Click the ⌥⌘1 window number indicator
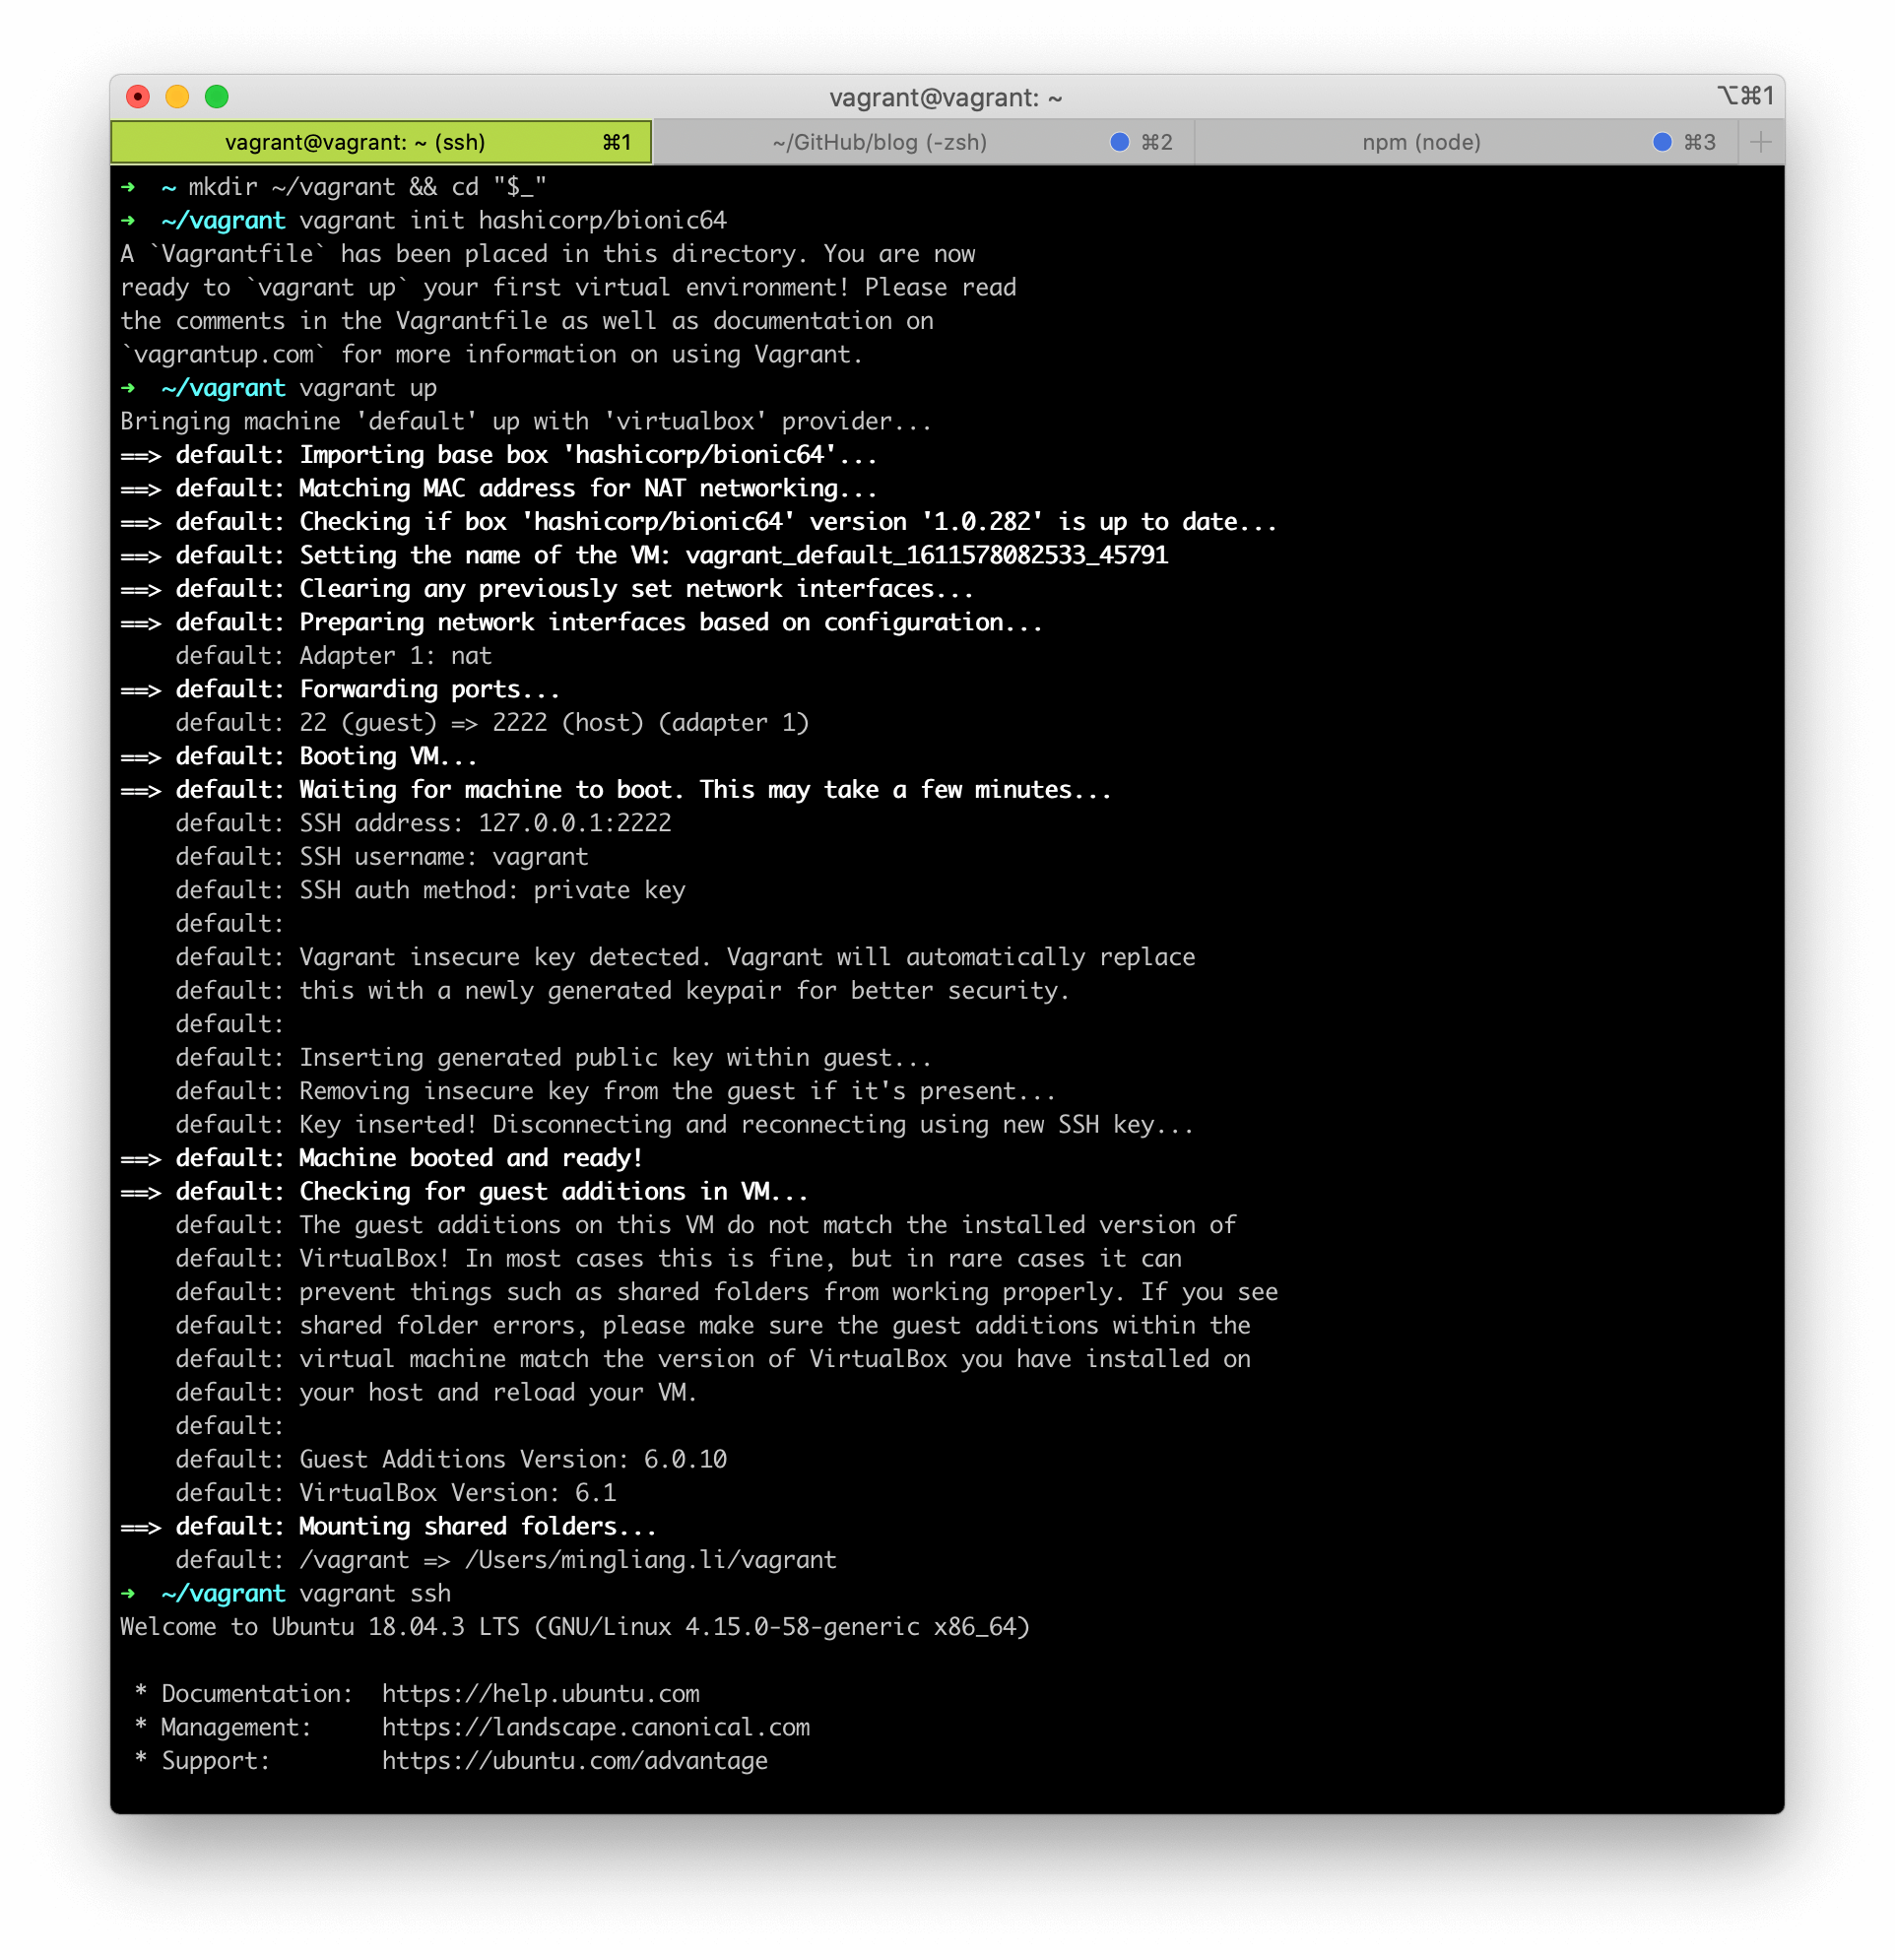This screenshot has width=1895, height=1960. (1746, 96)
